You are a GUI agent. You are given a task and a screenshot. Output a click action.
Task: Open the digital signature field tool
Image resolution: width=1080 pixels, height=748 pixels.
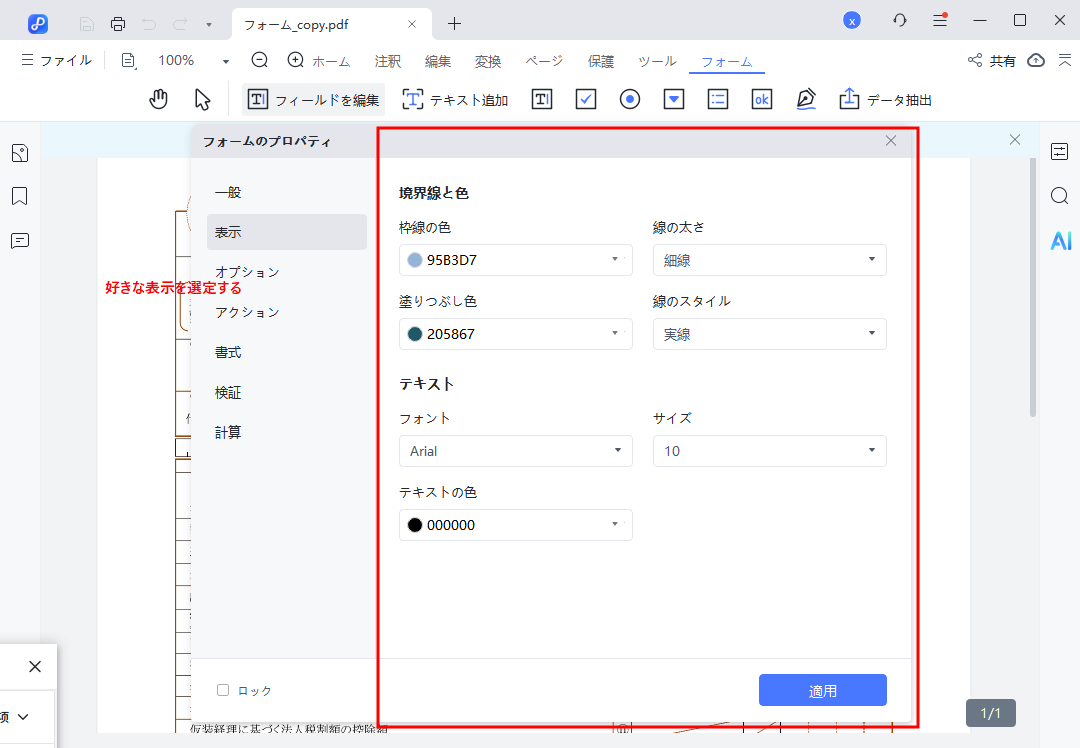(806, 98)
